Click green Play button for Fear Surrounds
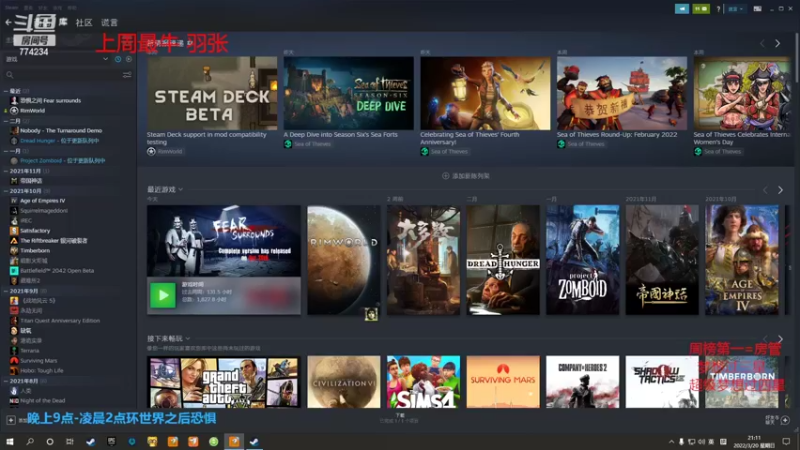 (163, 295)
